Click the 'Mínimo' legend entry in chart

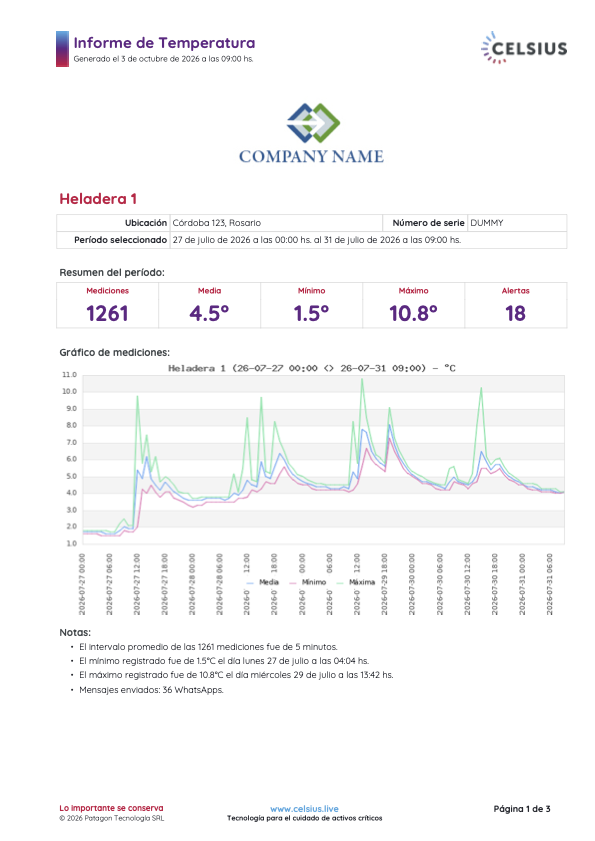pos(307,582)
